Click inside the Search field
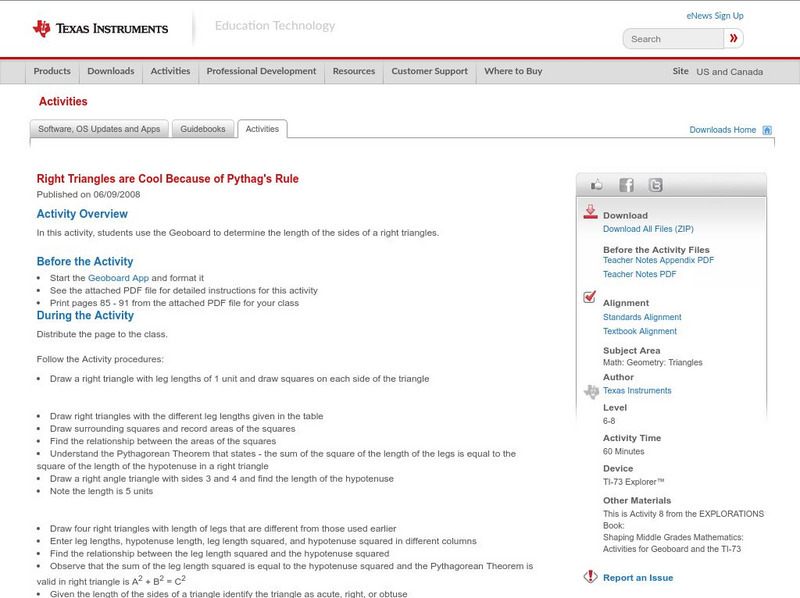This screenshot has width=800, height=598. pyautogui.click(x=675, y=38)
